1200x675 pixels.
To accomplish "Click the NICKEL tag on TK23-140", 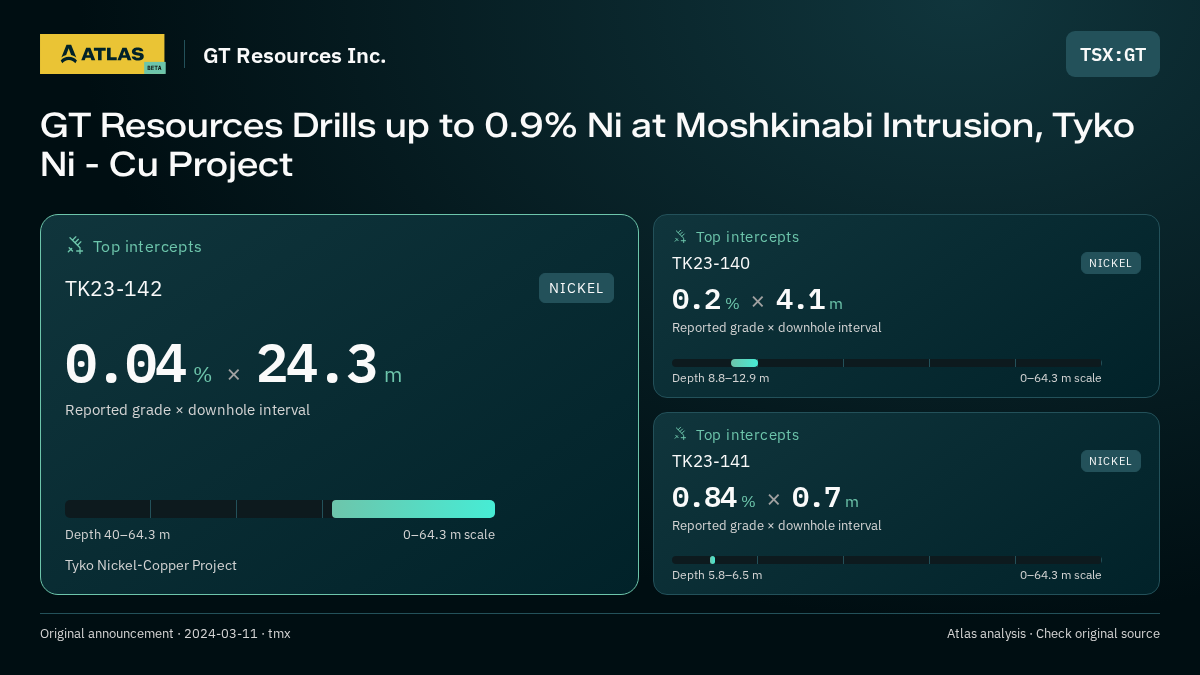I will (1111, 263).
